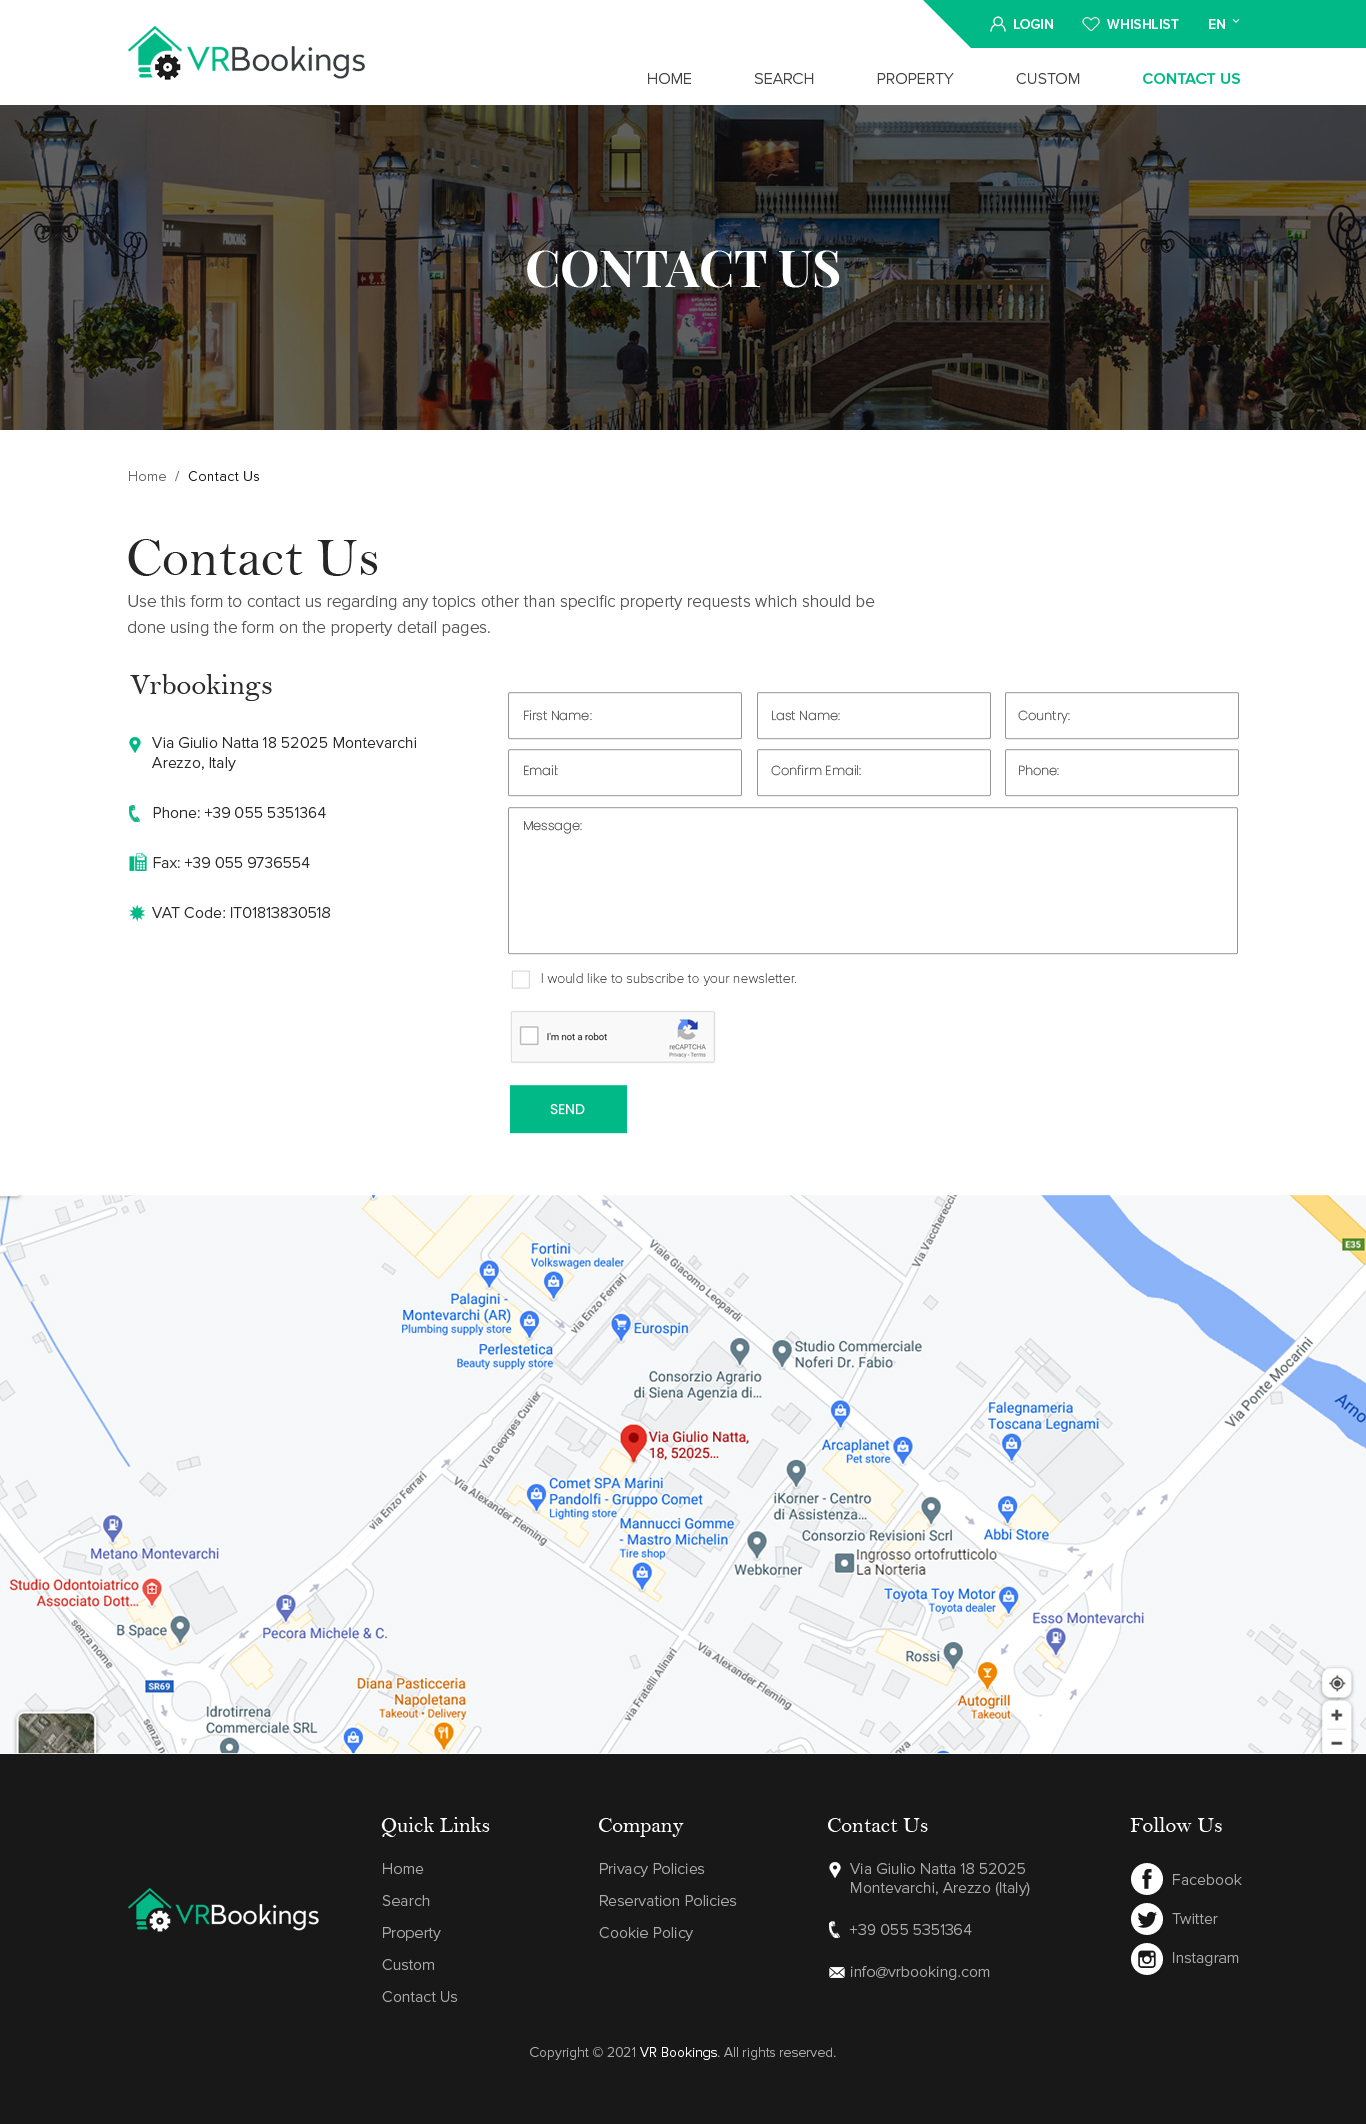Click the Metano Montevarchi fuel pin

tap(113, 1527)
